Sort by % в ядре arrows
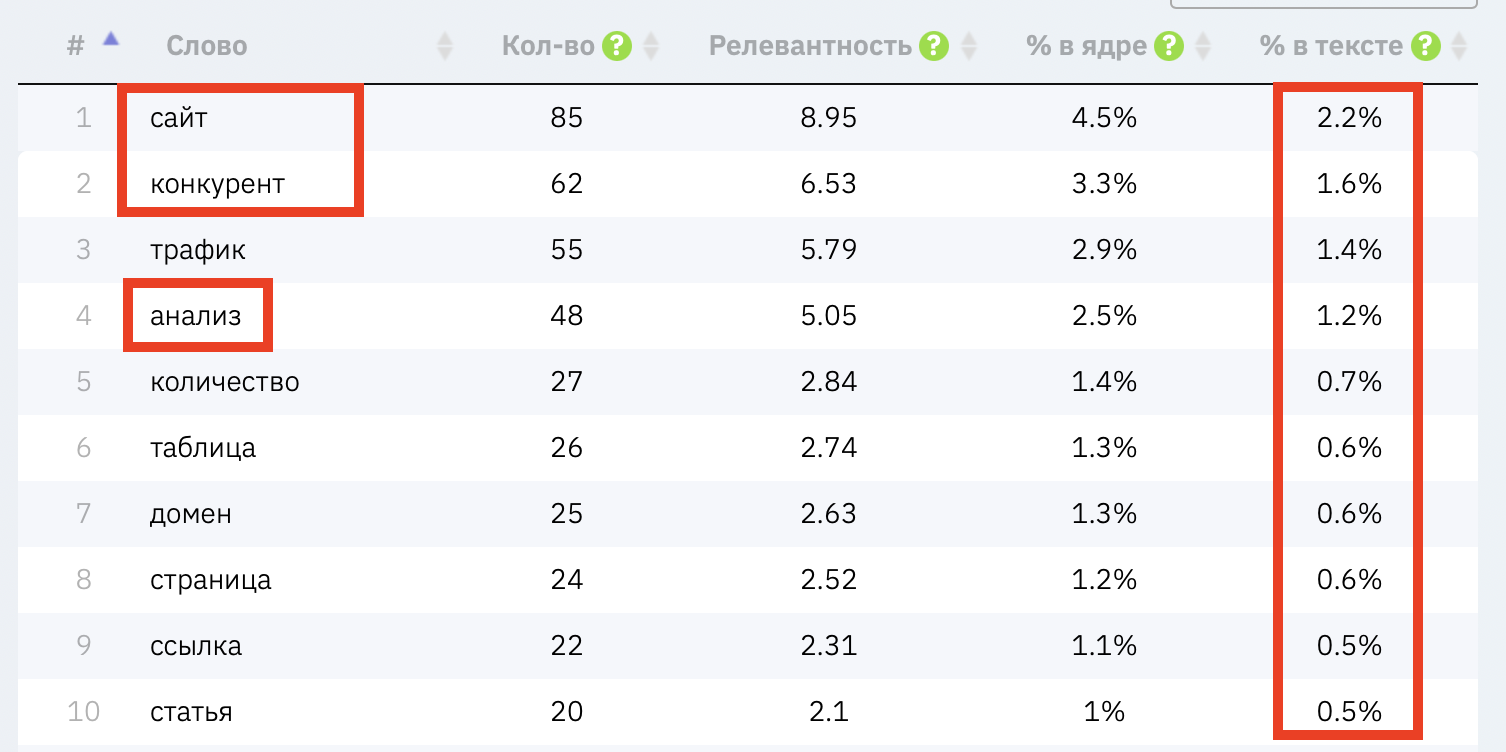 coord(1203,46)
